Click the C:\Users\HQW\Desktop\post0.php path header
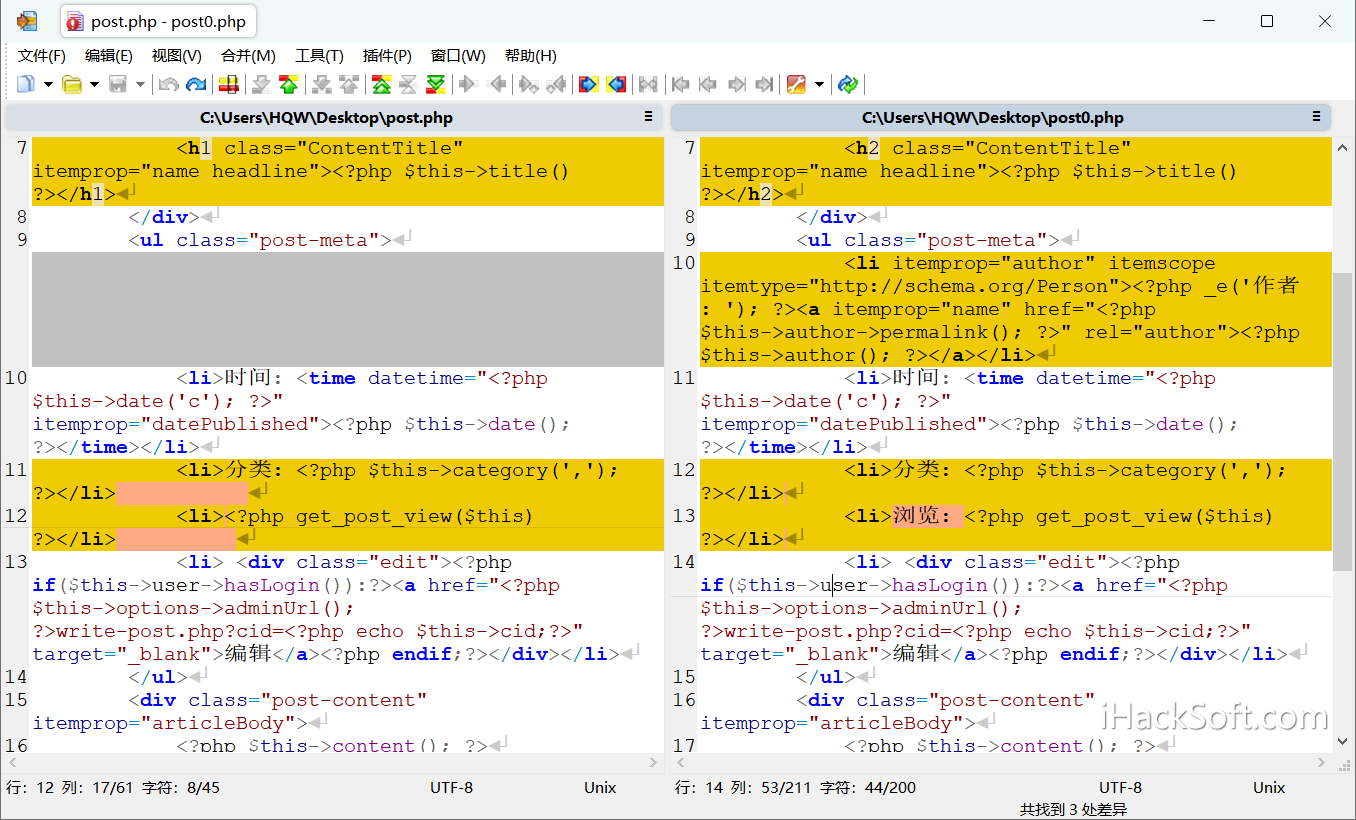This screenshot has width=1356, height=820. click(993, 118)
